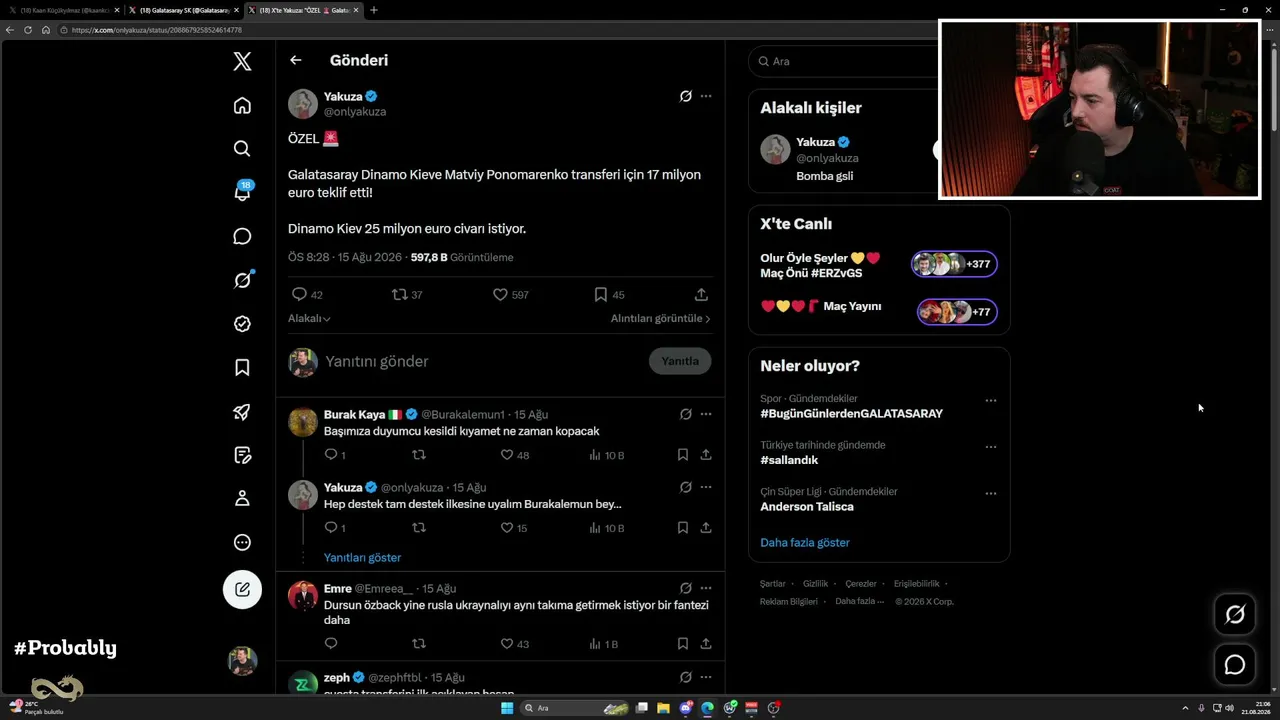Open Premium verified badge in sidebar
Screen dimensions: 1280x720
pos(242,324)
